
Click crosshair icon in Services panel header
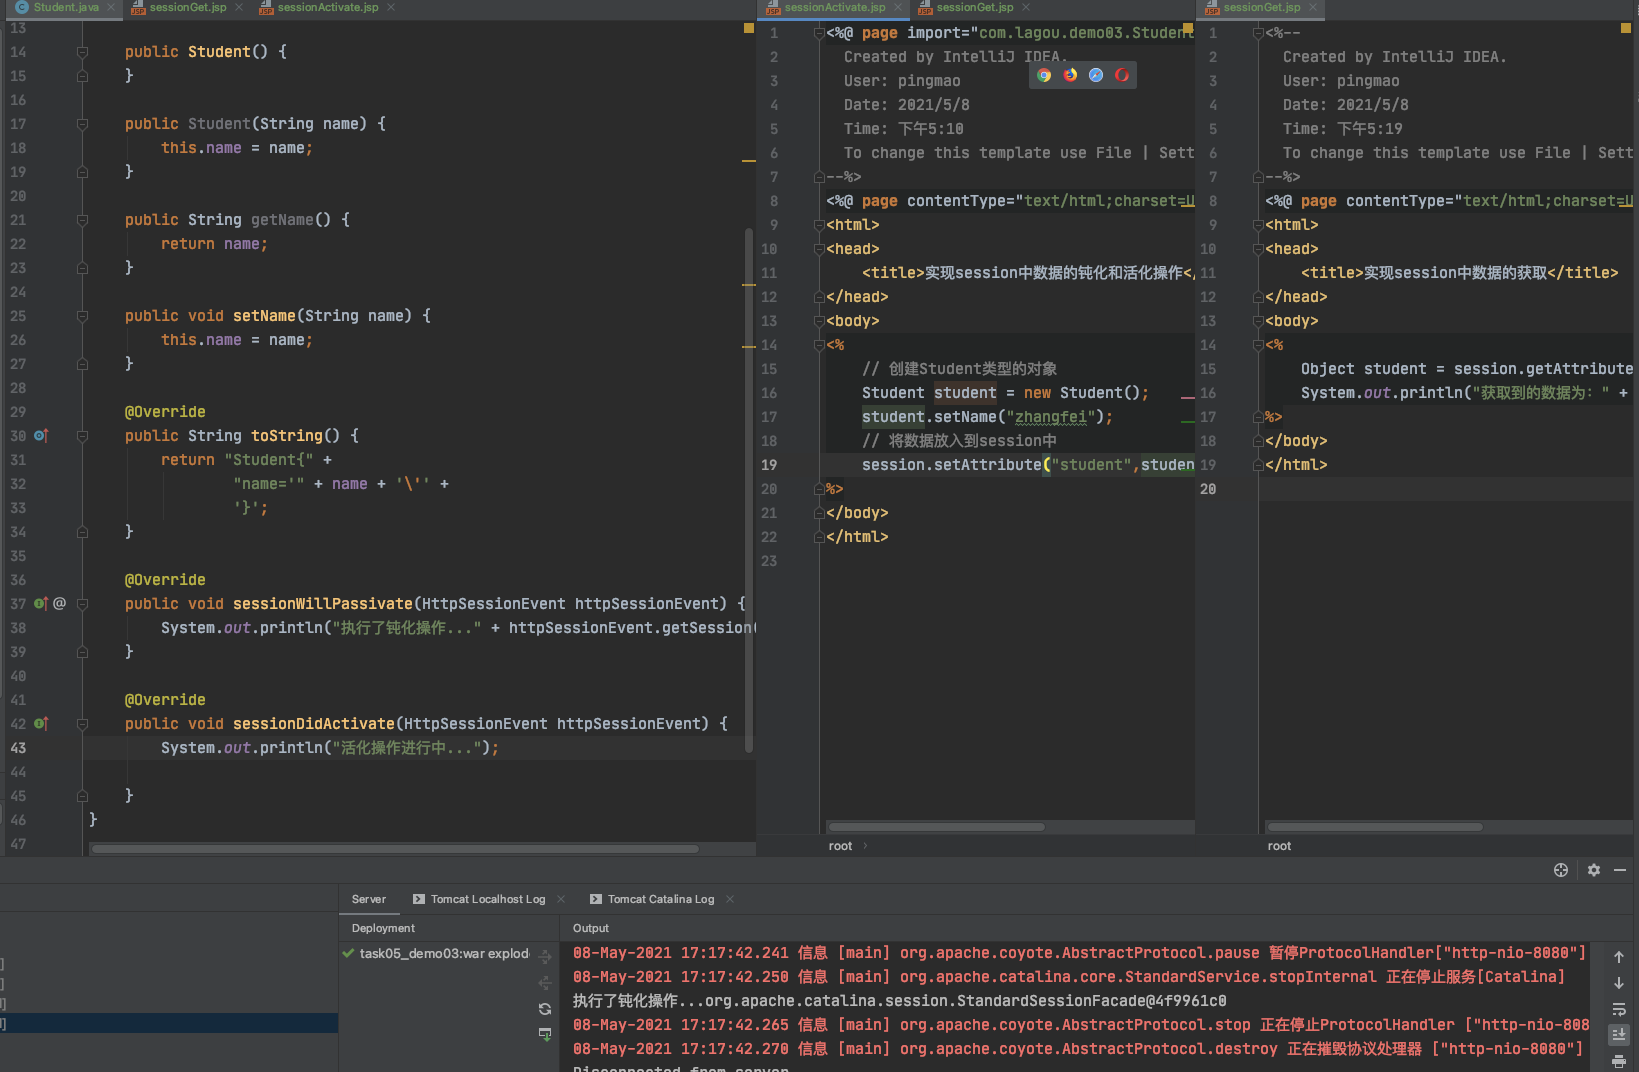point(1561,870)
